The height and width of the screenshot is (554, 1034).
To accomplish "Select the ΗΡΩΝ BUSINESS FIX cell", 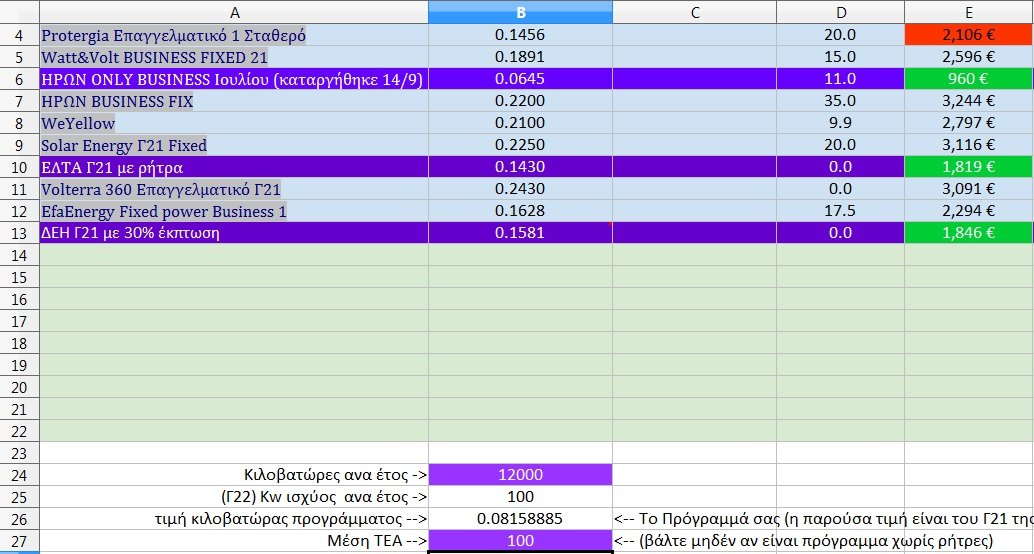I will (234, 101).
